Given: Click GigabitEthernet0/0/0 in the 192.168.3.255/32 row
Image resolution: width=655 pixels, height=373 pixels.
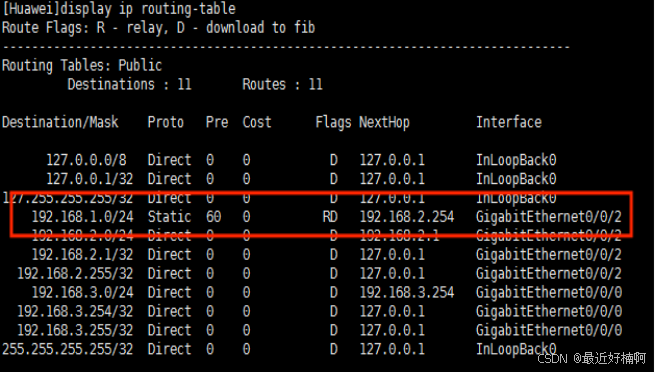Looking at the screenshot, I should (549, 331).
